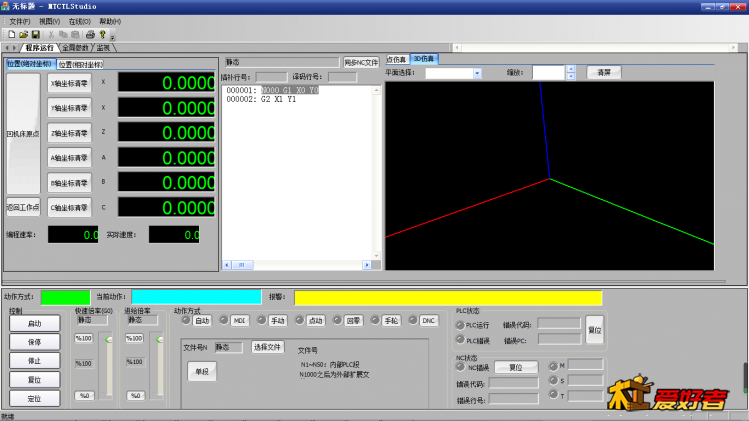Screen dimensions: 749x421
Task: Click the code list horizontal scrollbar thumb
Action: [243, 265]
